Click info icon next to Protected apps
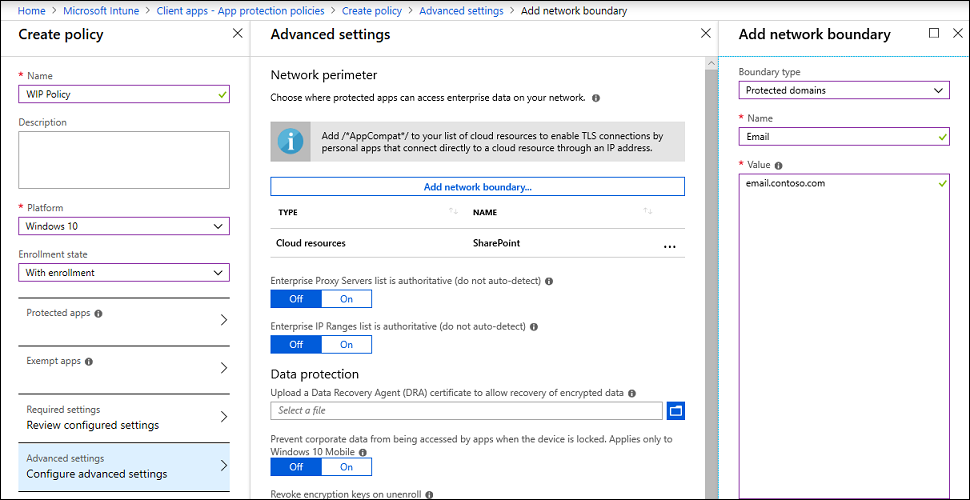 (98, 313)
